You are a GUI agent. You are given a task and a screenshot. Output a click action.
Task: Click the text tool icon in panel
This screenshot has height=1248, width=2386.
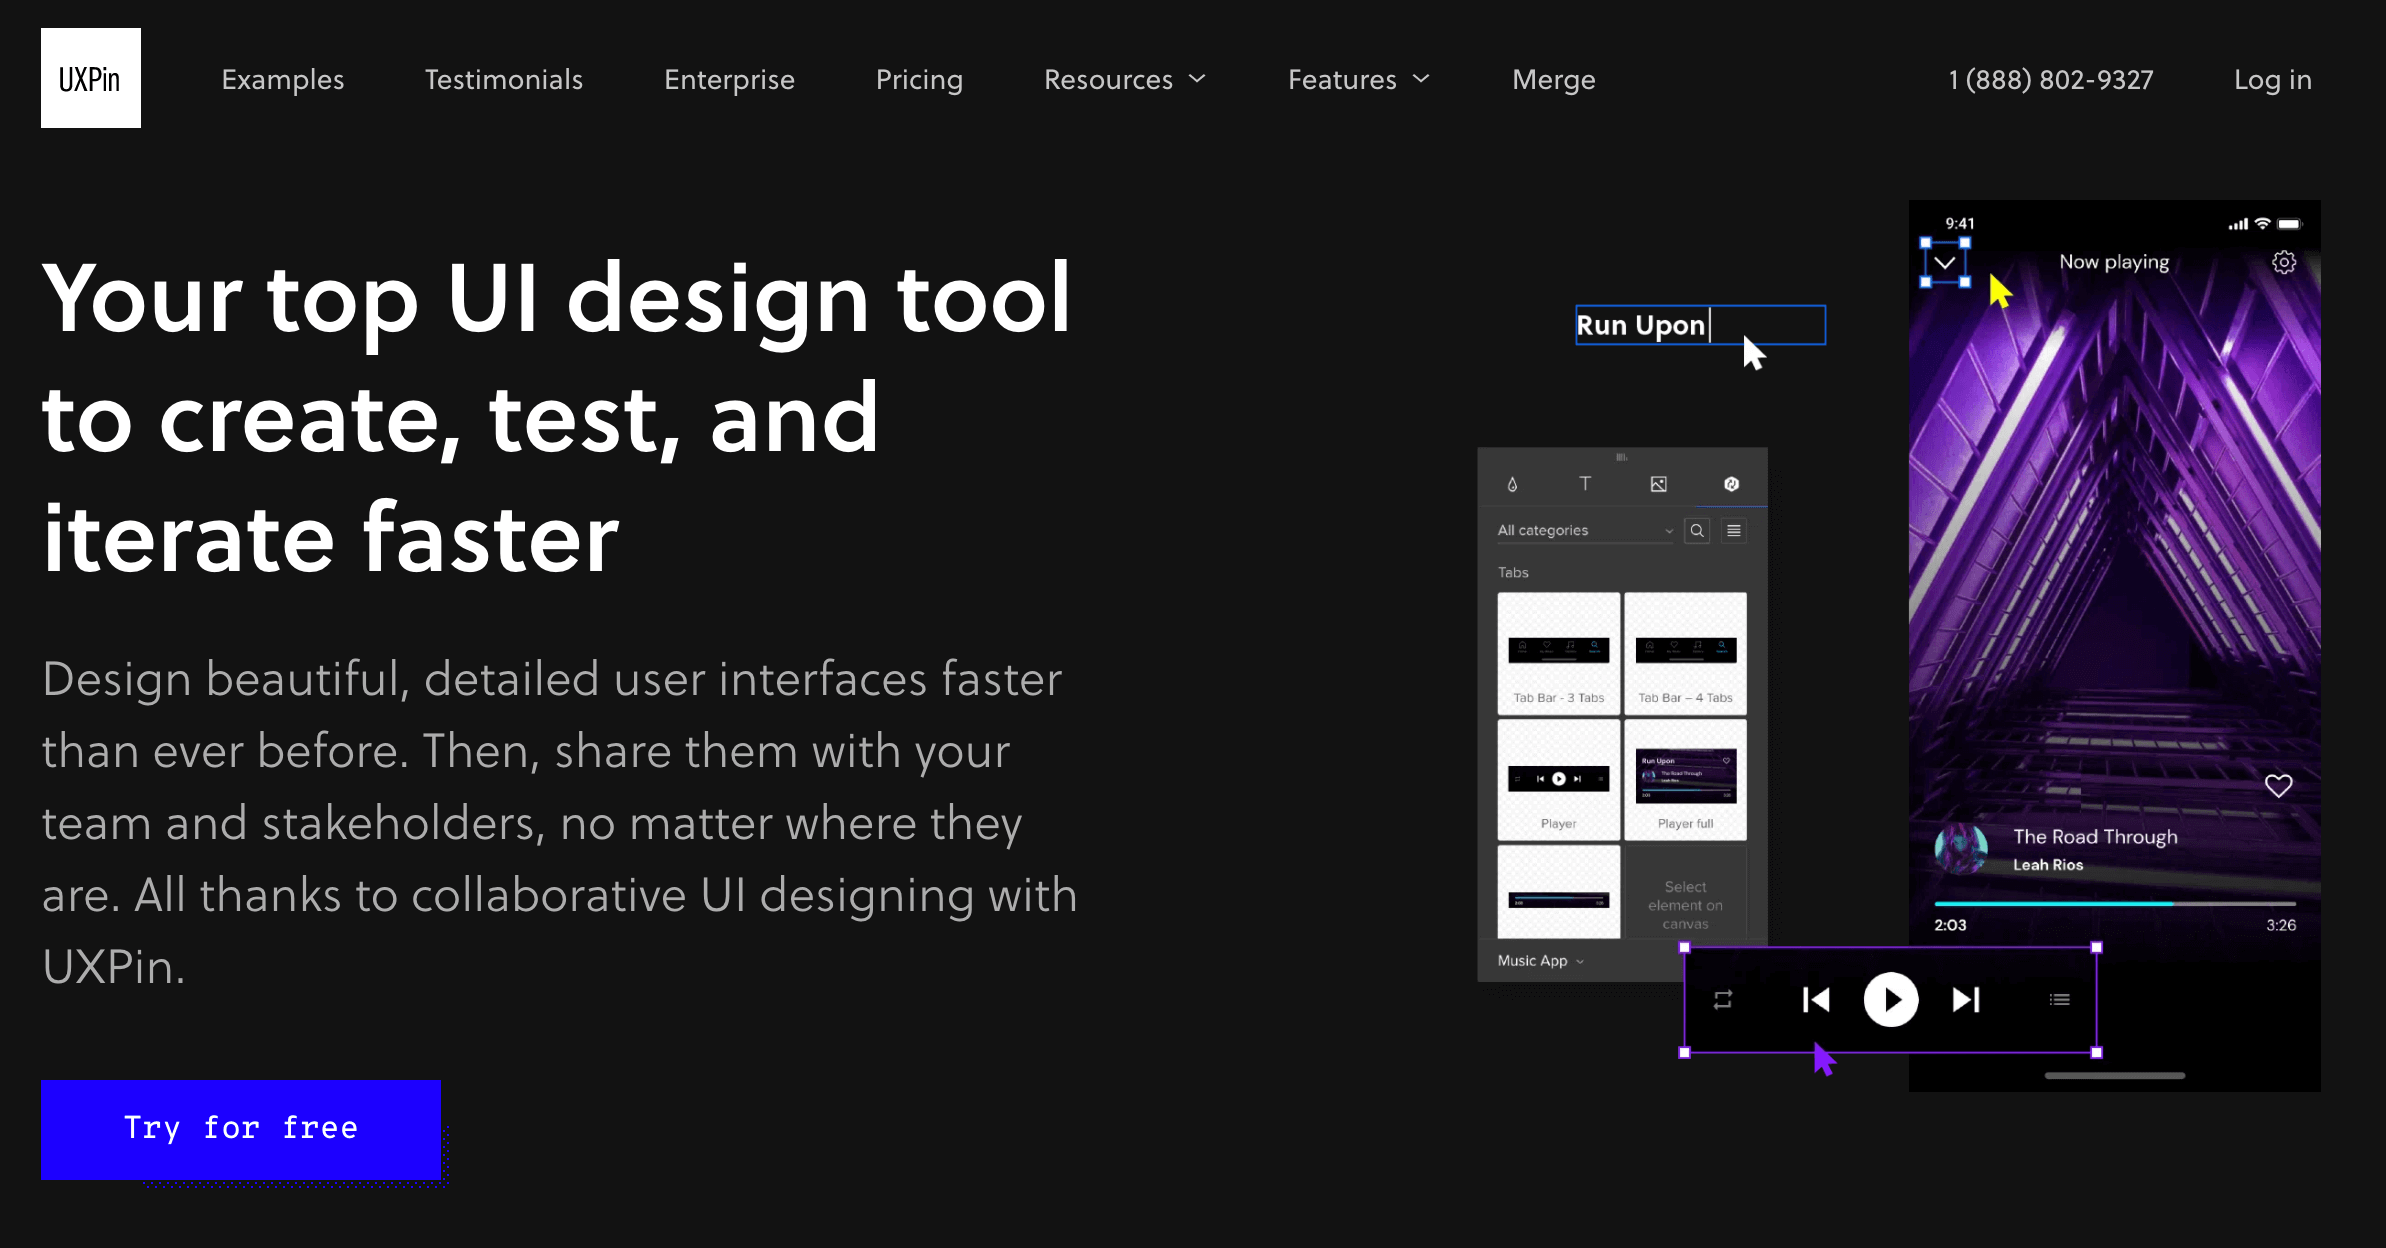tap(1584, 483)
